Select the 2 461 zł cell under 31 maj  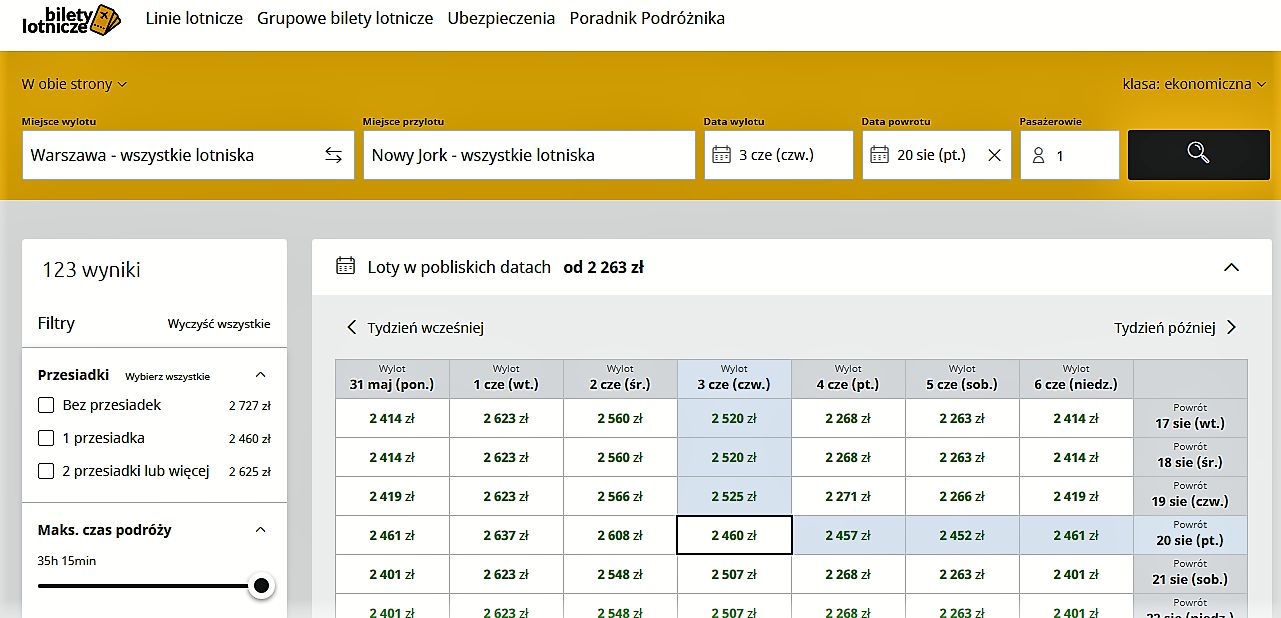[392, 535]
